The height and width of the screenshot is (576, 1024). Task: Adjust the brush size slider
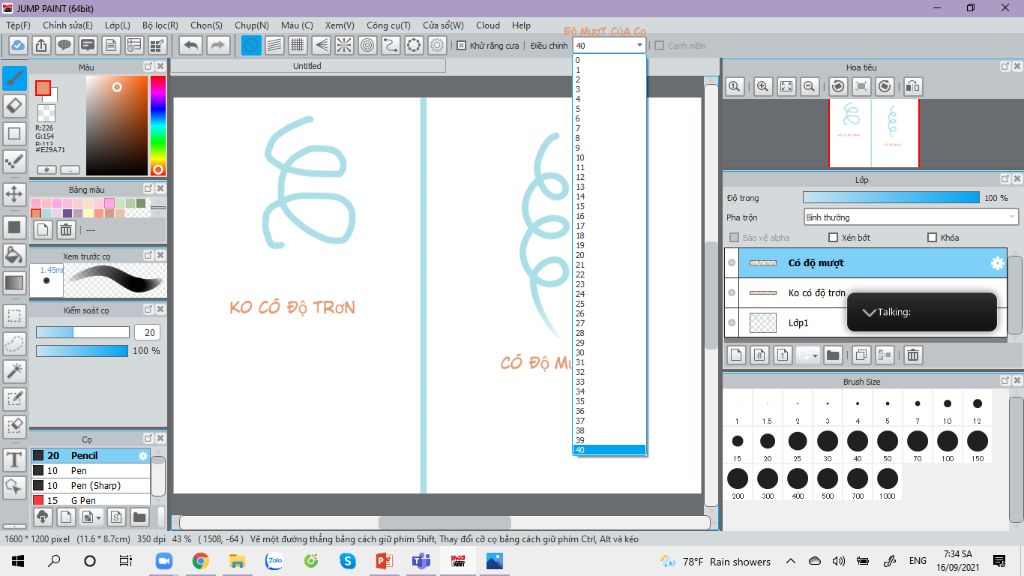point(82,332)
